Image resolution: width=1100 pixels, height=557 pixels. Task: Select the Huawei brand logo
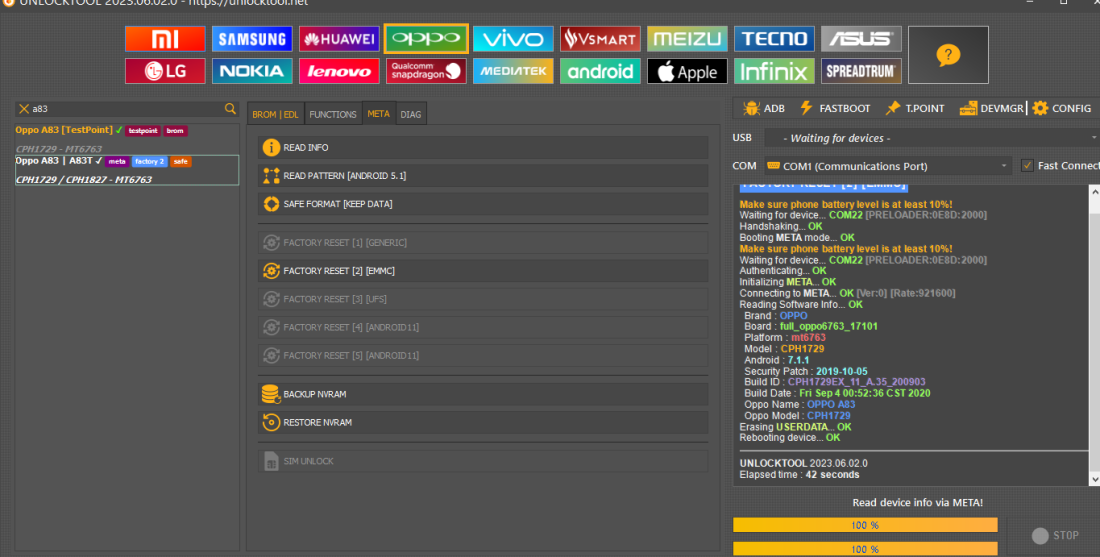(x=339, y=39)
